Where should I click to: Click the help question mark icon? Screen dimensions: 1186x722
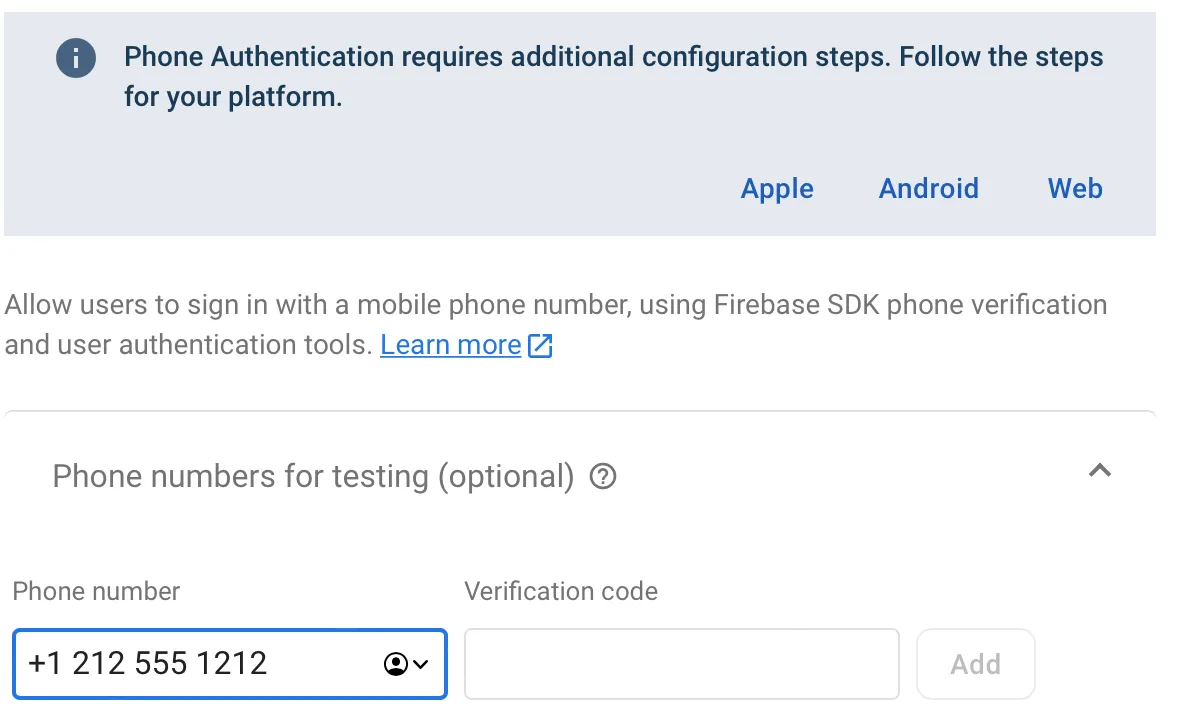pos(603,477)
